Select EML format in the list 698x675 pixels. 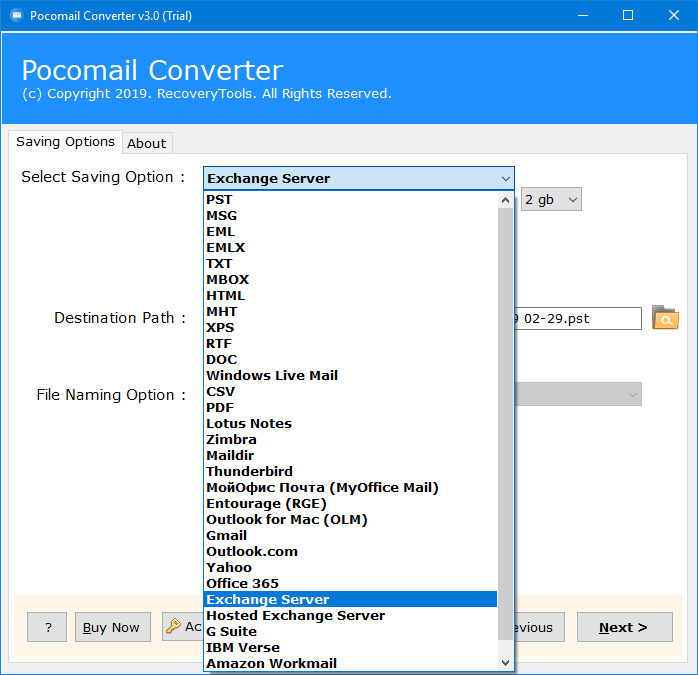tap(351, 232)
